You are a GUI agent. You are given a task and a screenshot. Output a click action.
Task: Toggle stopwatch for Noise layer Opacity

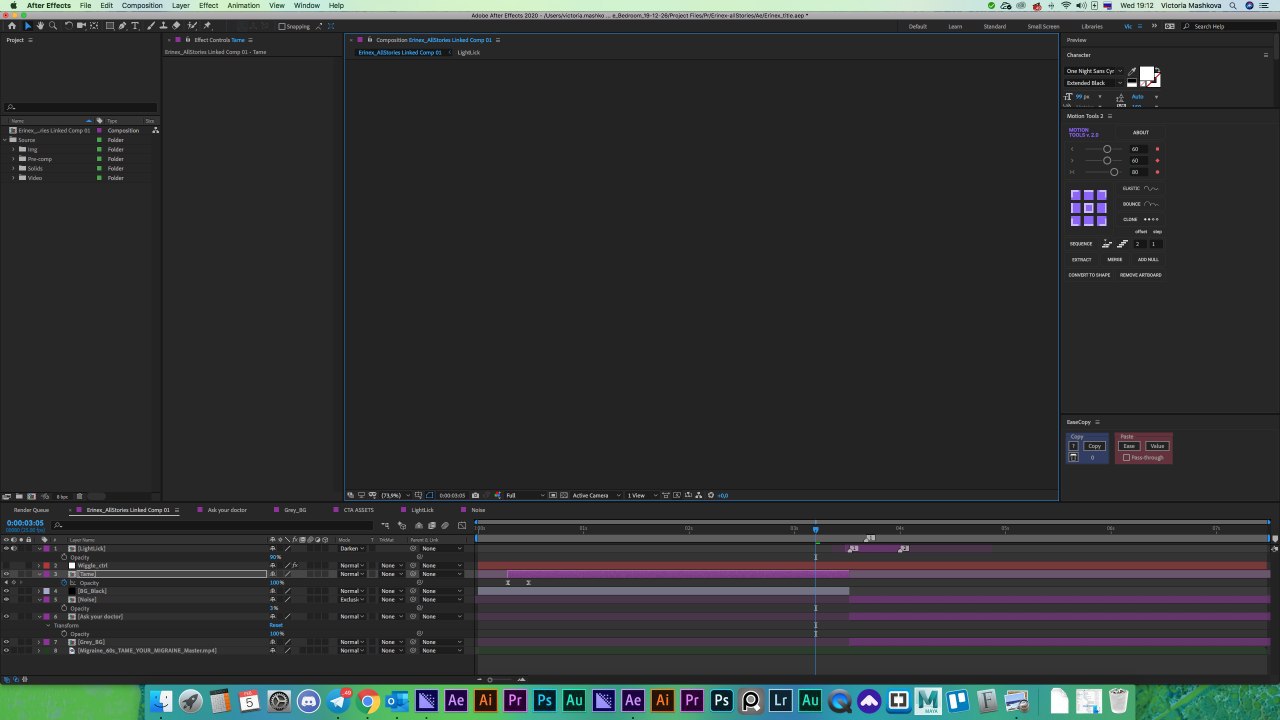point(64,608)
